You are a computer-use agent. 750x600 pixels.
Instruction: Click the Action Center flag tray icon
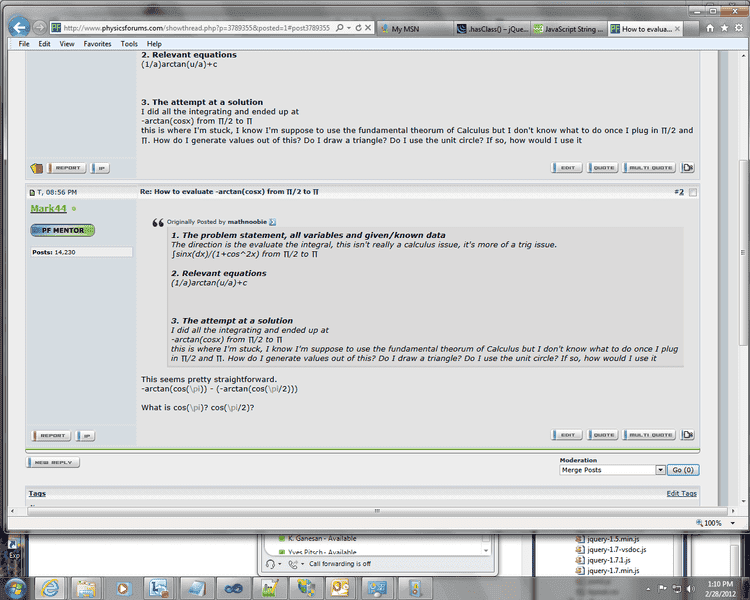(662, 588)
